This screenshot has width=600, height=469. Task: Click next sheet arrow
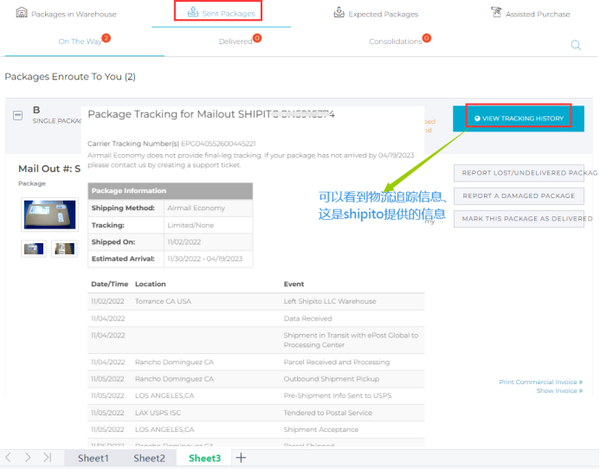click(28, 458)
